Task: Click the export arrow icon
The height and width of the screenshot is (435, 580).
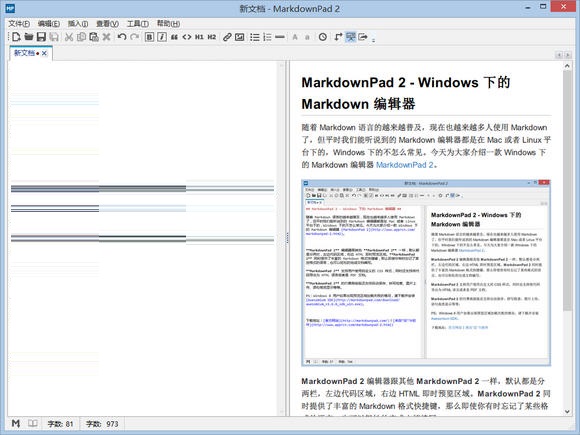Action: click(363, 37)
